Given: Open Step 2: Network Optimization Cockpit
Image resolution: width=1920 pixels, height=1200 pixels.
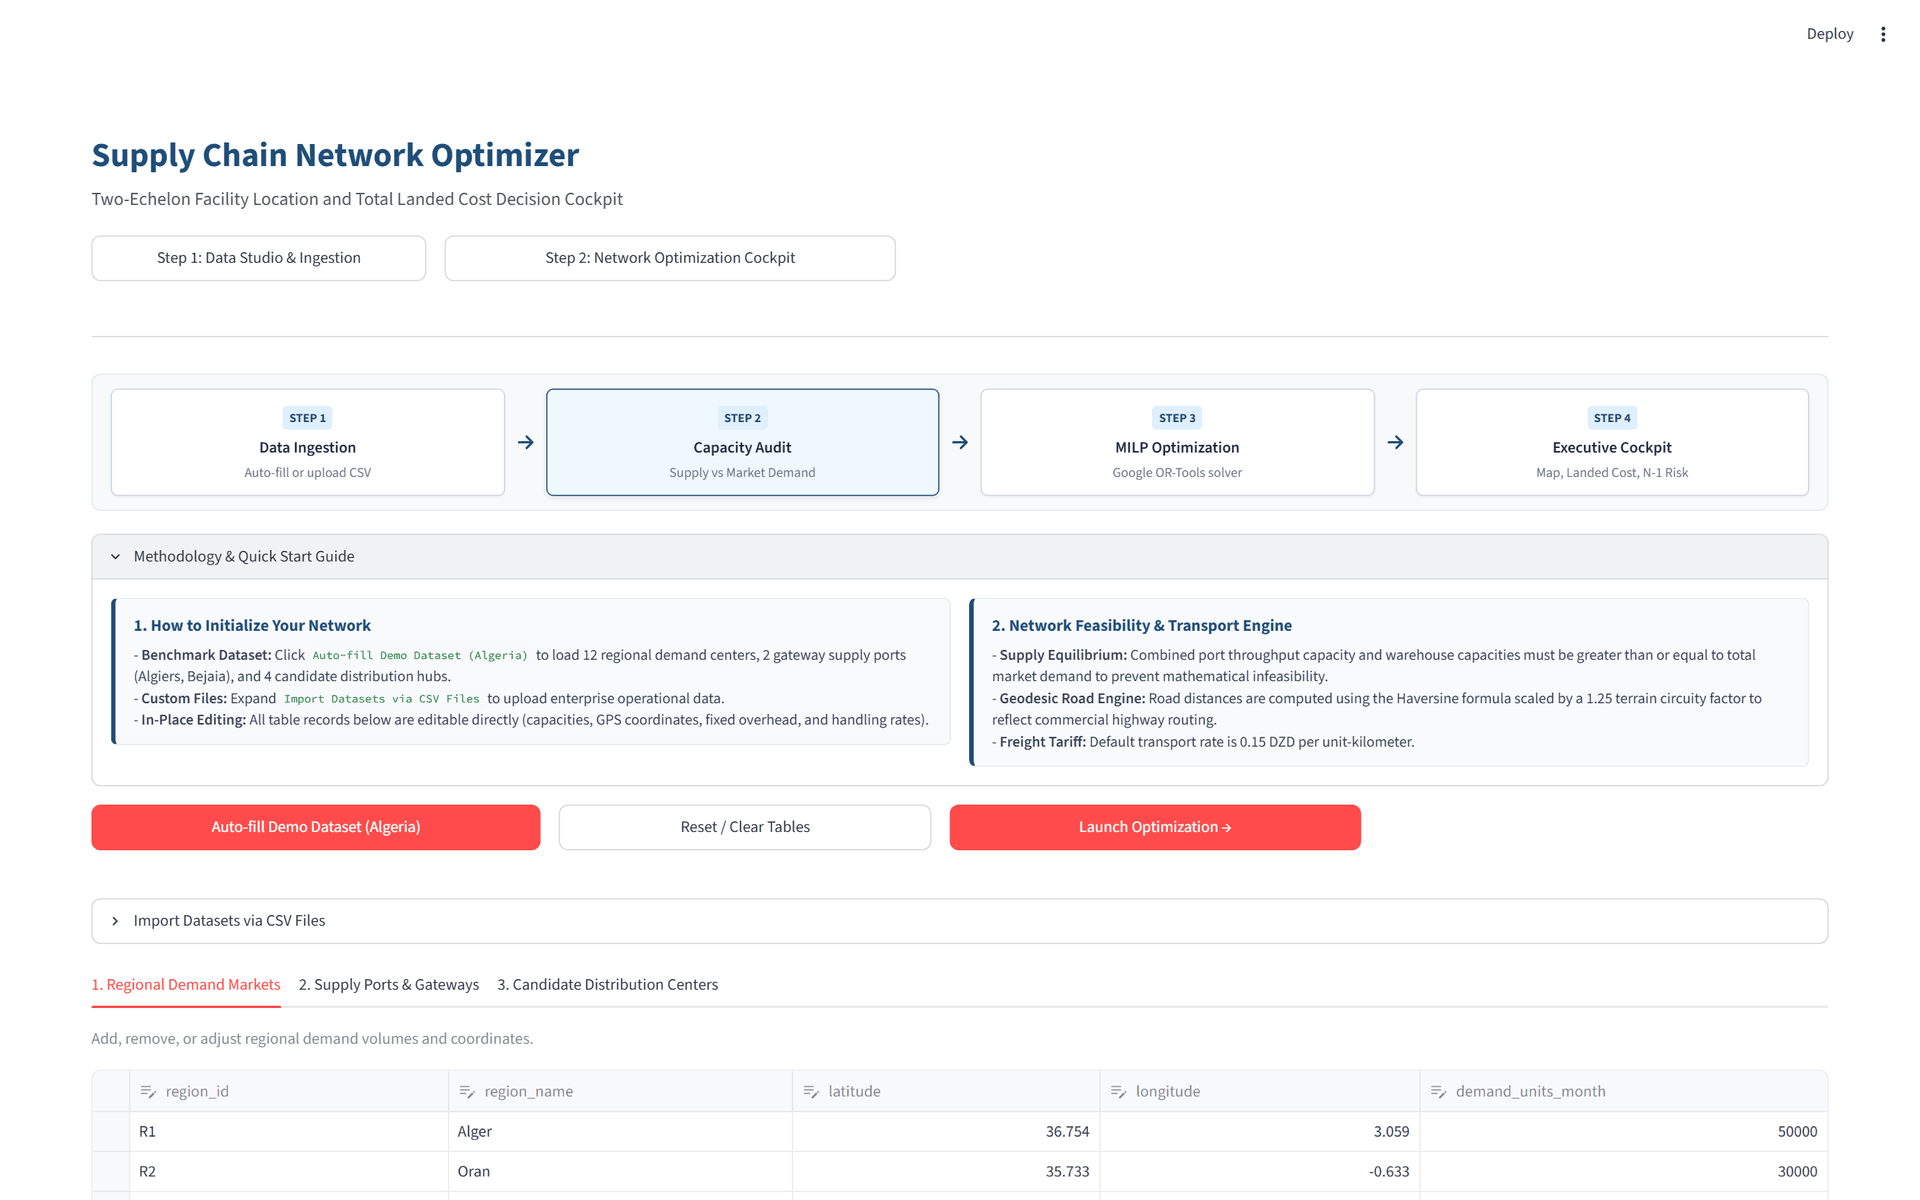Looking at the screenshot, I should click(x=670, y=258).
